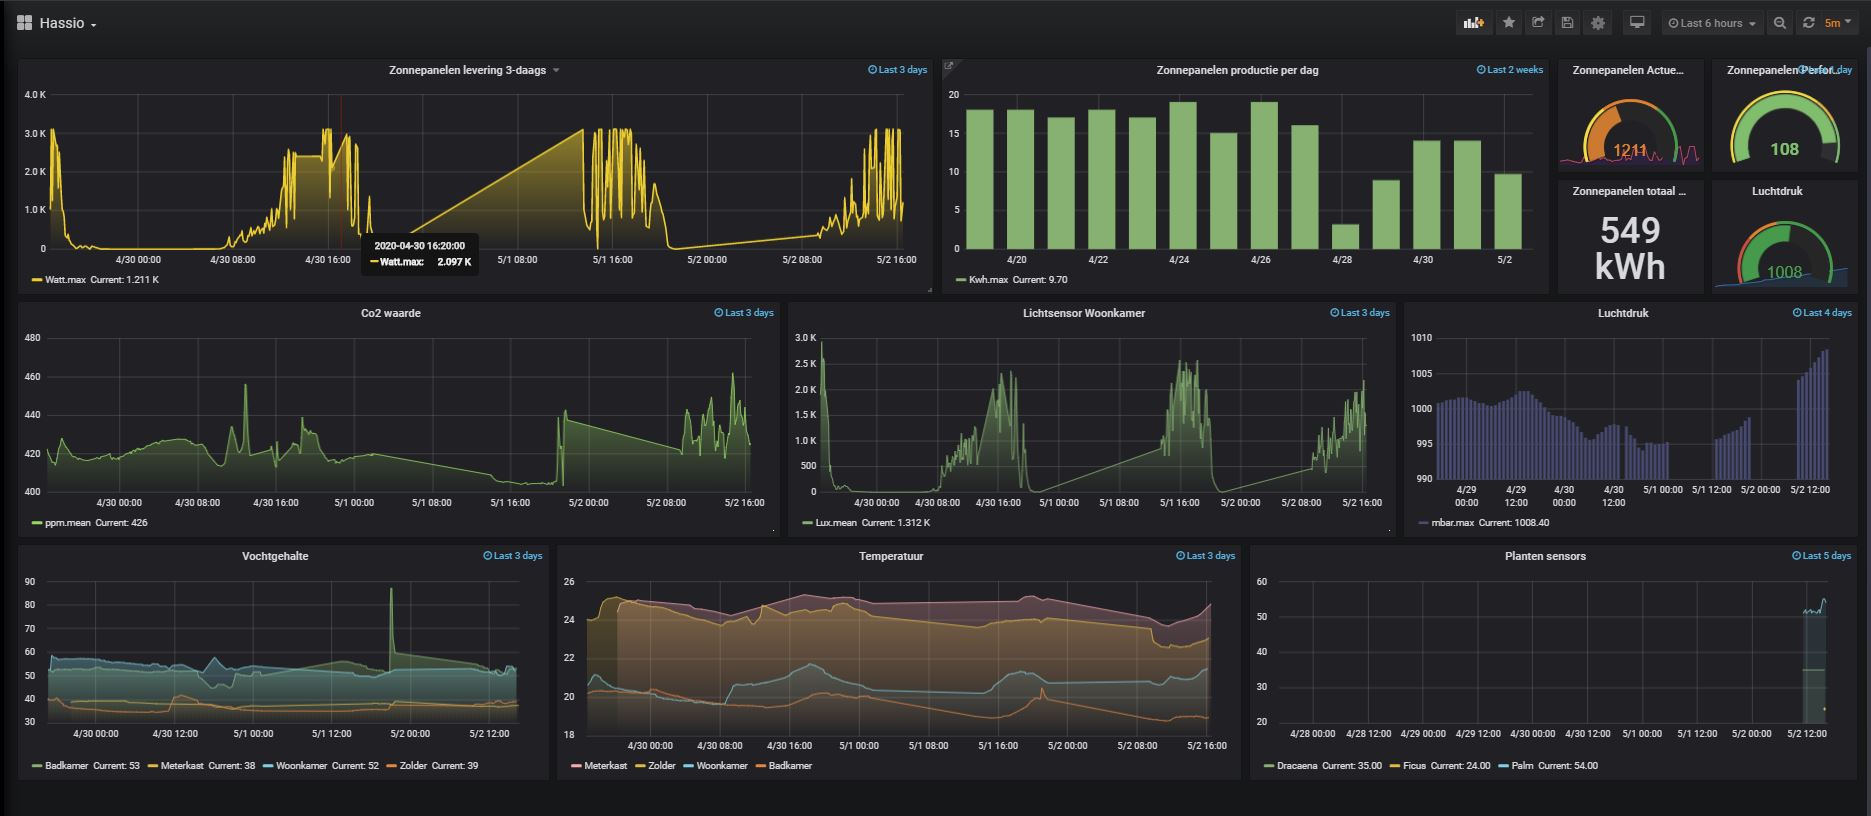
Task: Expand the 5m refresh interval dropdown
Action: [x=1838, y=23]
